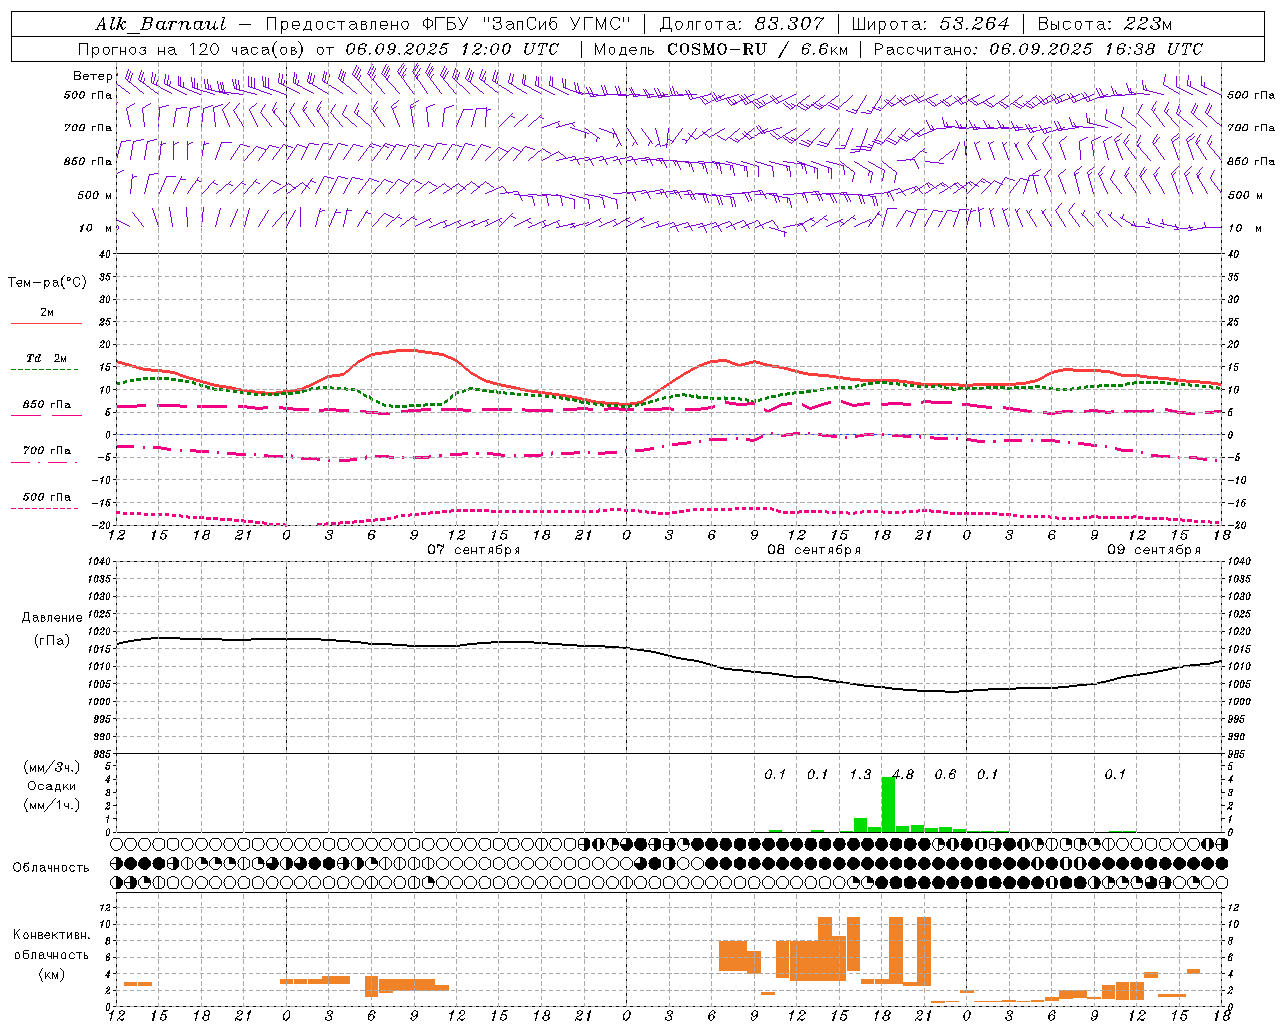Click the dashed line sample under Td 2м
This screenshot has width=1280, height=1024.
pyautogui.click(x=45, y=370)
